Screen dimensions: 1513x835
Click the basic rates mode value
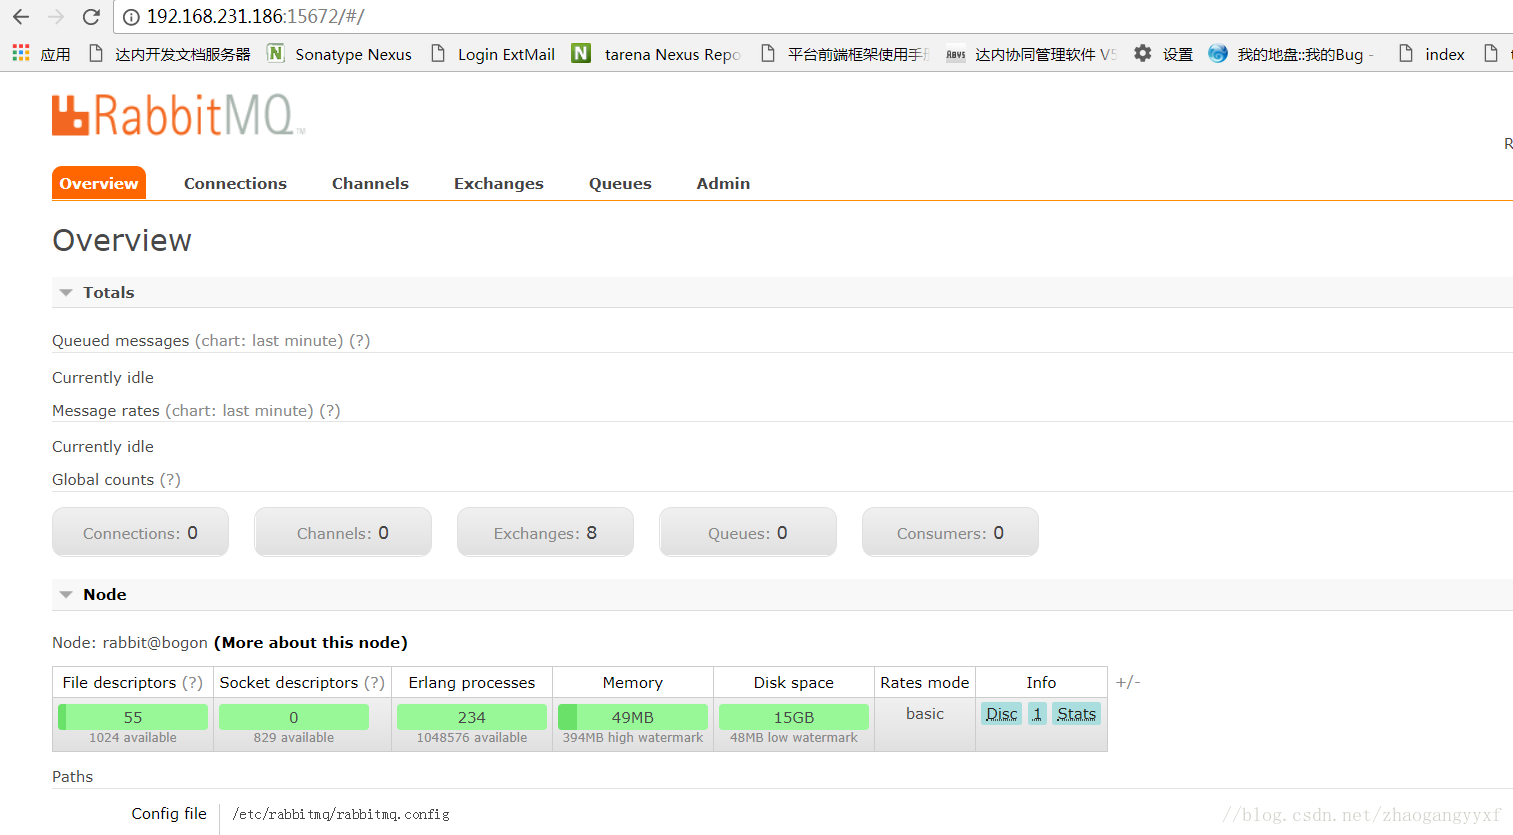click(925, 714)
